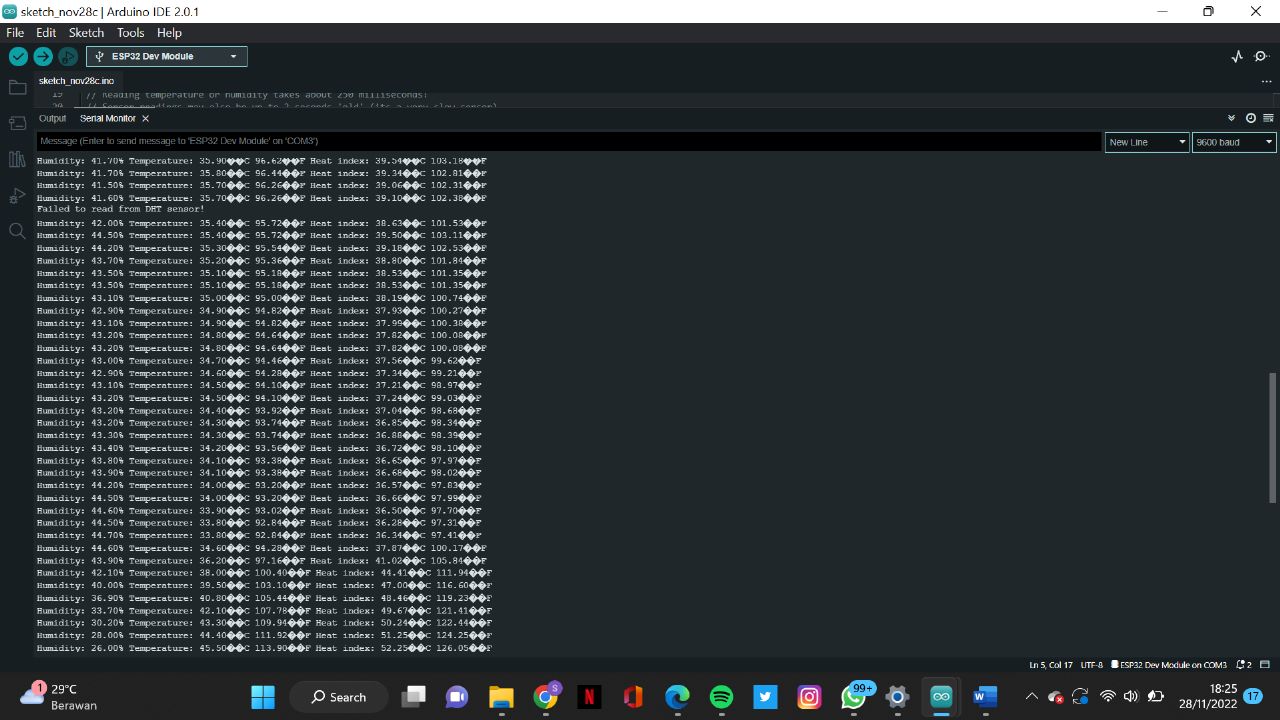Open the Tools menu
Viewport: 1280px width, 720px height.
click(x=130, y=32)
